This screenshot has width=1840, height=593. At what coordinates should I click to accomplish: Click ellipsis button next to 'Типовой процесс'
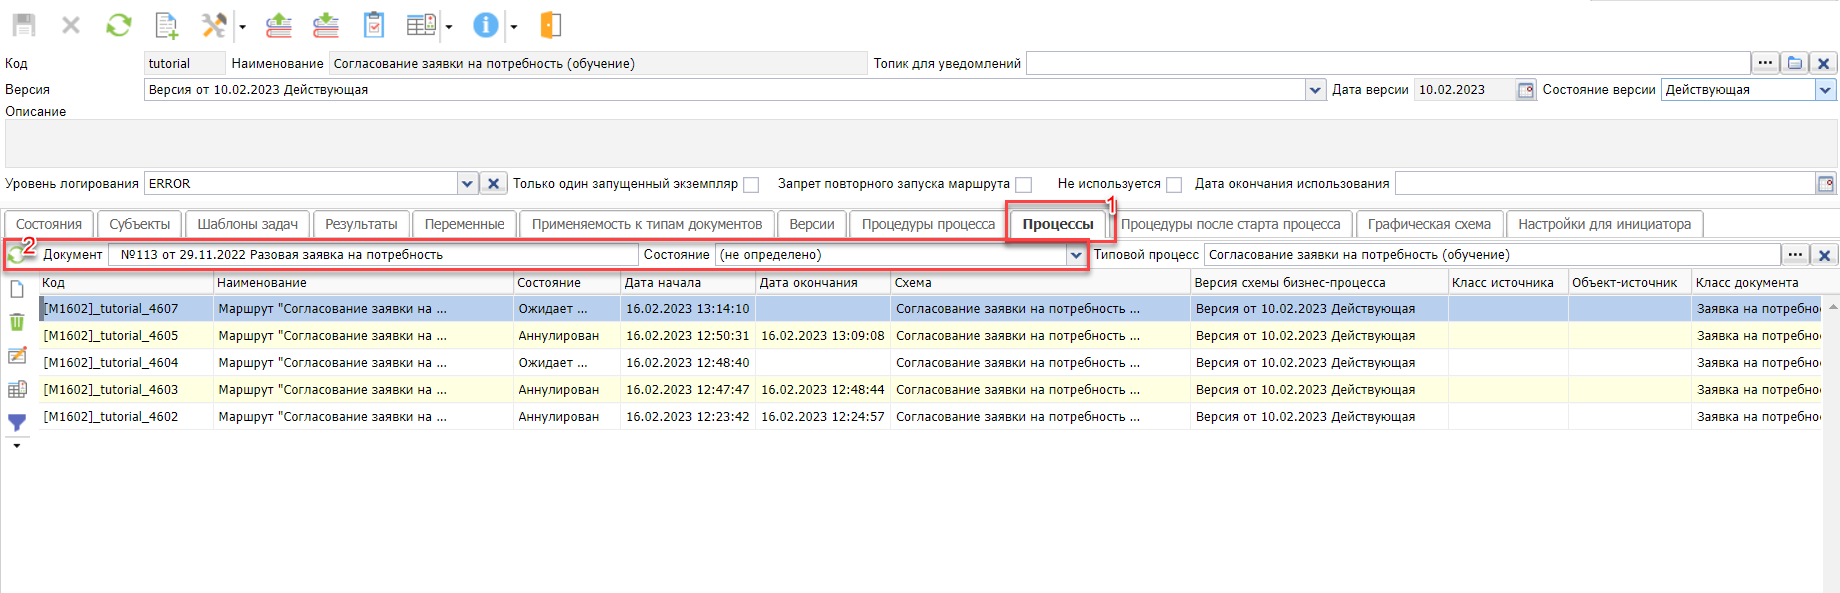point(1795,255)
